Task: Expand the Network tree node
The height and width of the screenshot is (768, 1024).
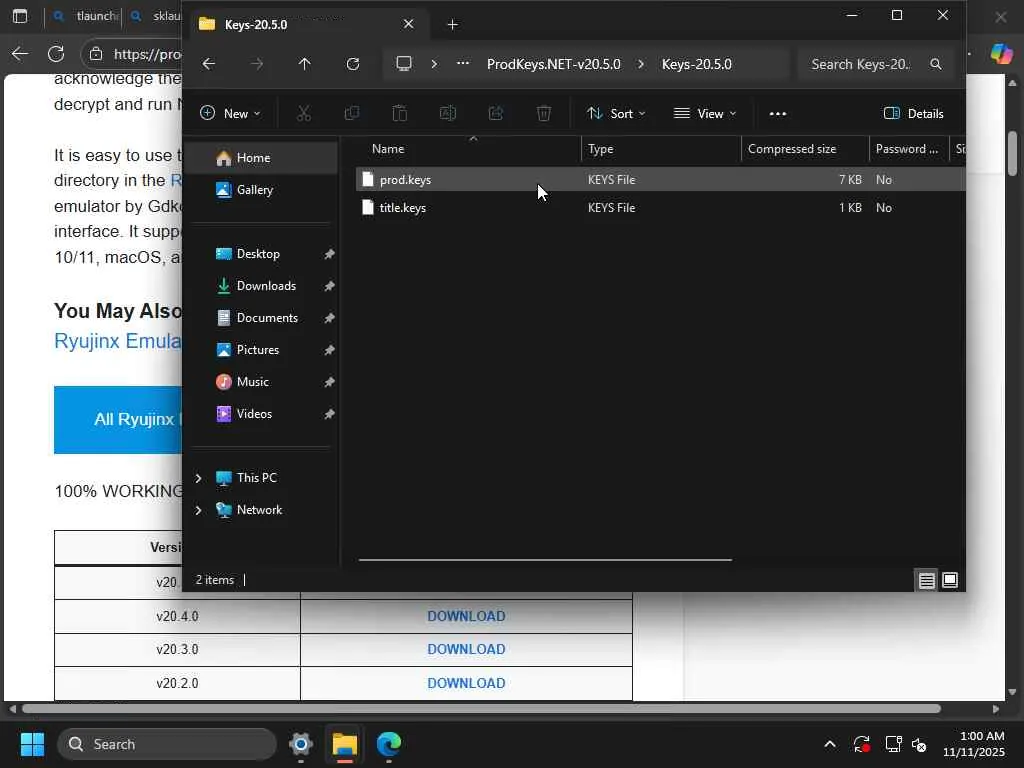Action: (199, 510)
